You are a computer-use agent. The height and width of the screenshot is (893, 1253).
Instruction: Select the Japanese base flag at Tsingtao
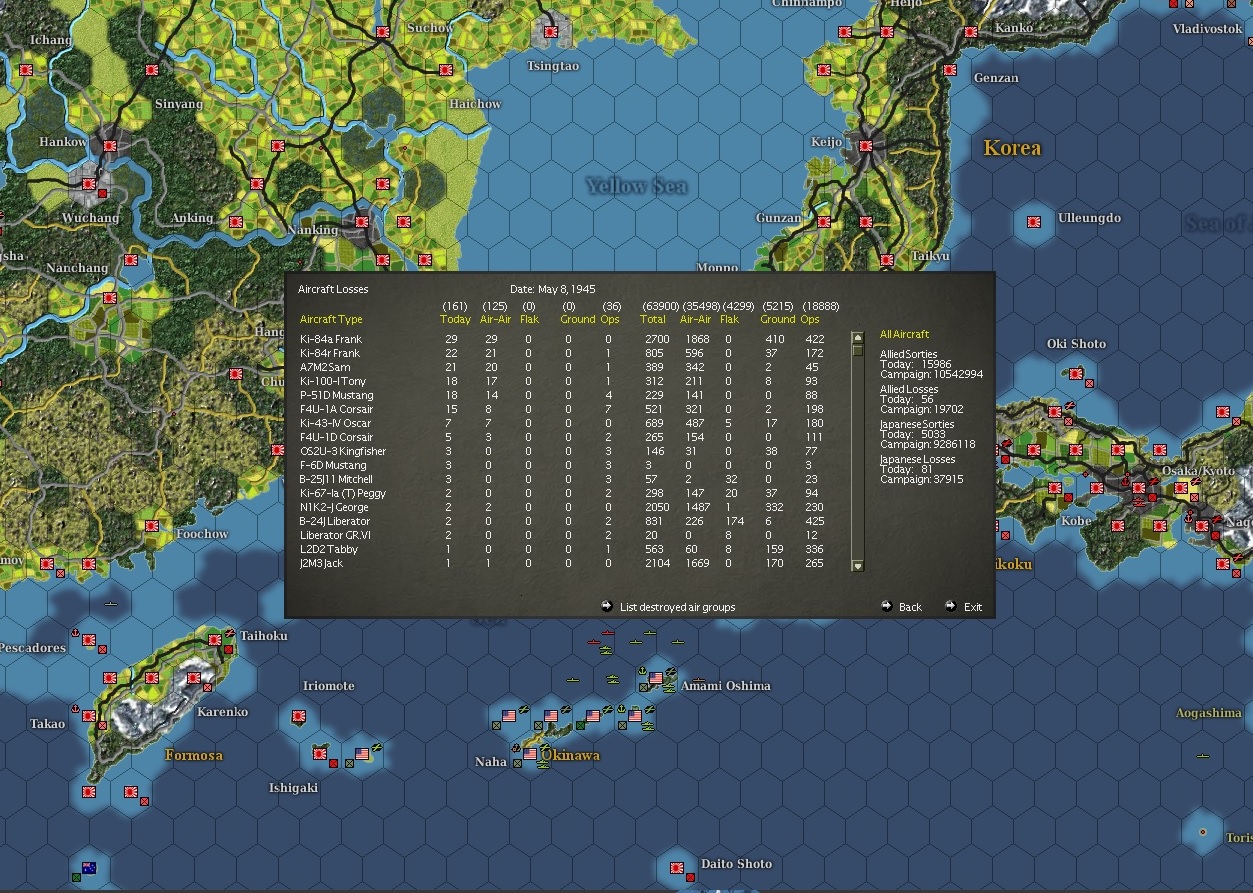[x=549, y=32]
